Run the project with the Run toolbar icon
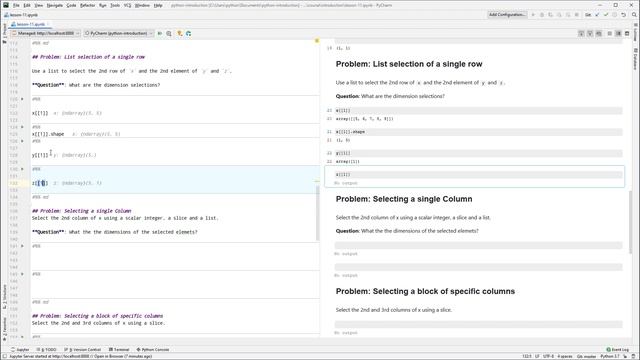The width and height of the screenshot is (640, 360). click(533, 15)
